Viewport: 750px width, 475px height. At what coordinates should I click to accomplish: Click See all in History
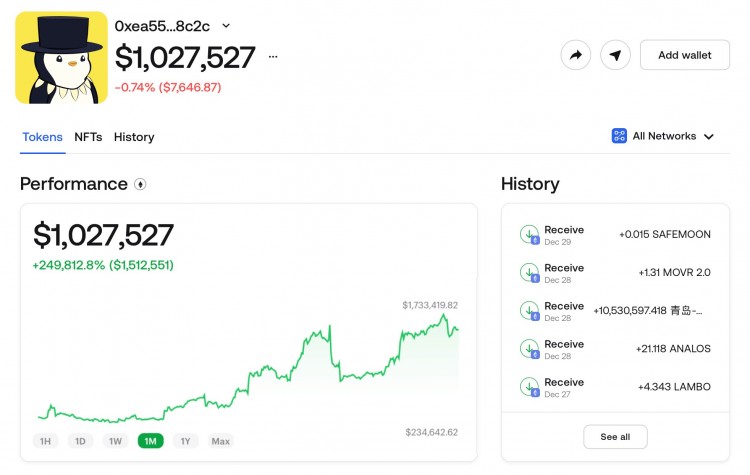tap(615, 437)
